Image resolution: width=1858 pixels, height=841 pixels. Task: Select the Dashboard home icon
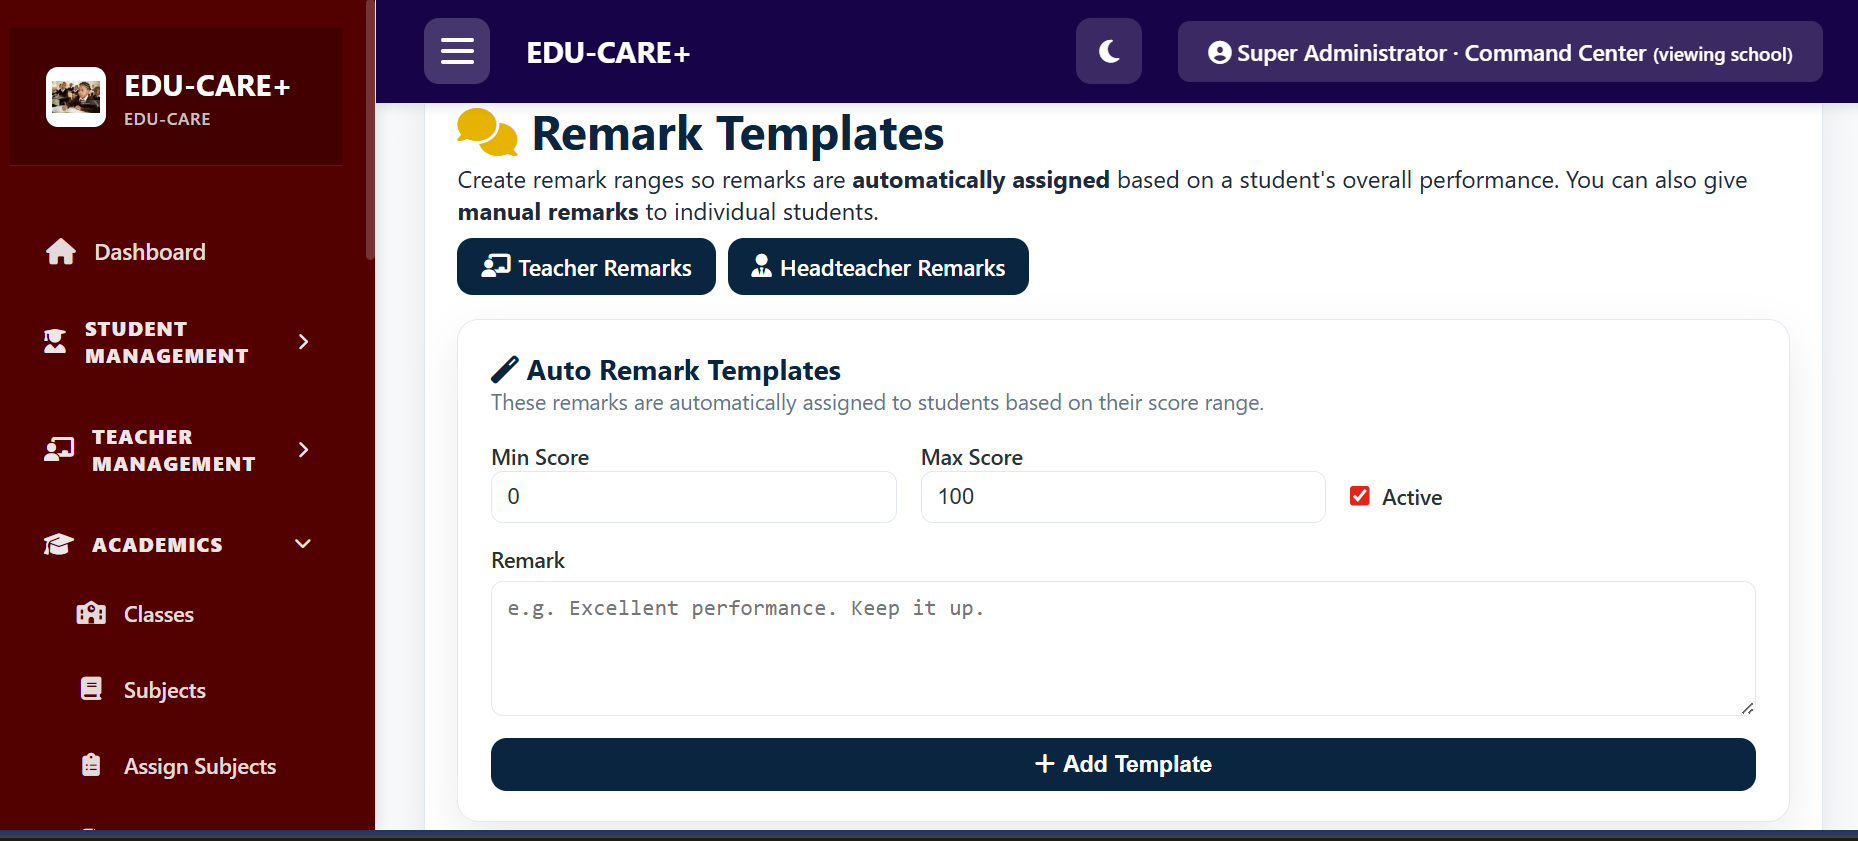tap(60, 251)
